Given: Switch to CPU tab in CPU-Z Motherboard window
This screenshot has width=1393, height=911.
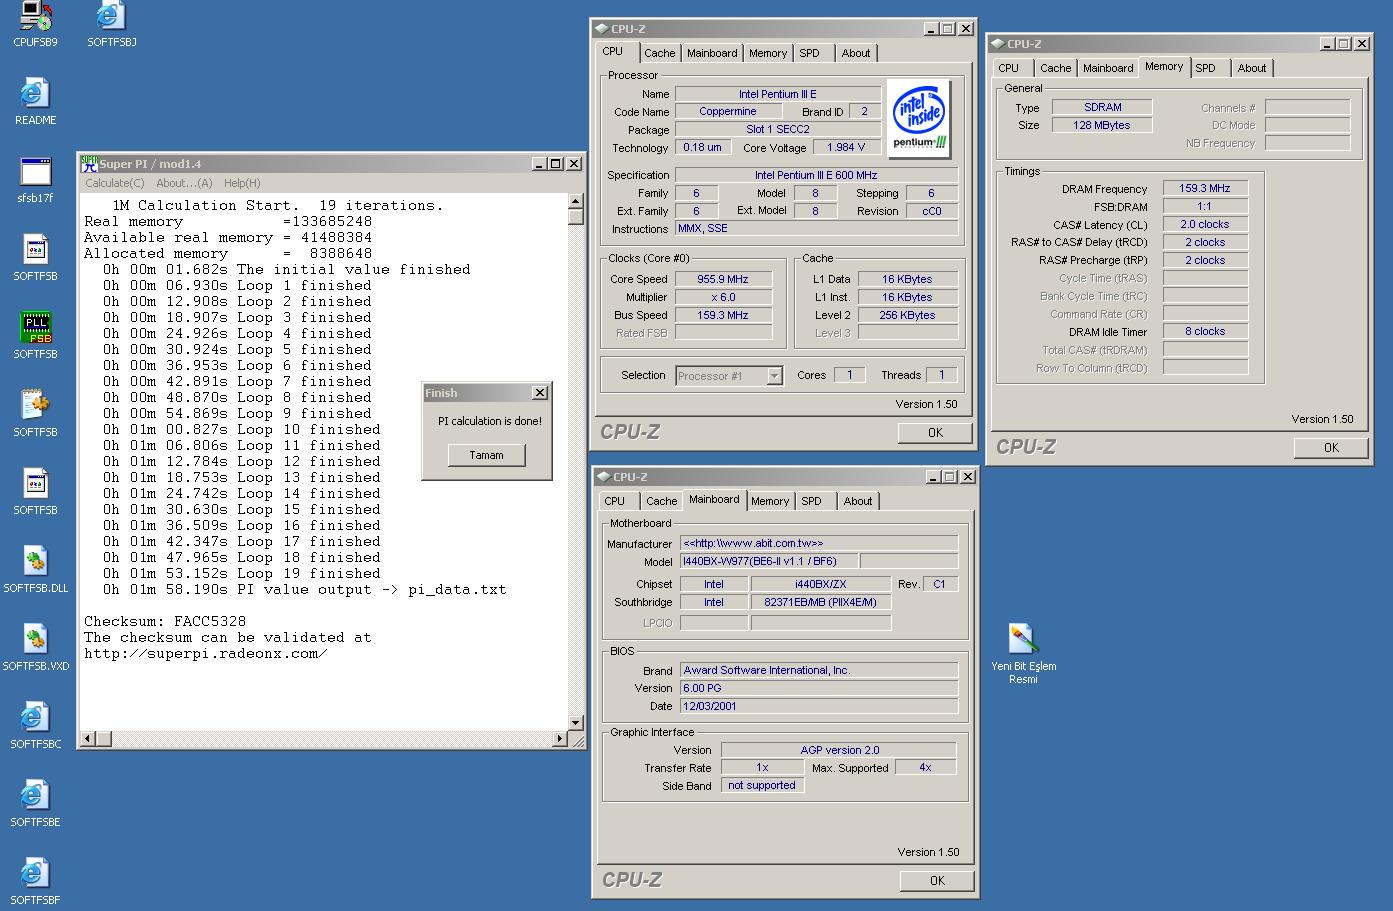Looking at the screenshot, I should click(x=615, y=501).
